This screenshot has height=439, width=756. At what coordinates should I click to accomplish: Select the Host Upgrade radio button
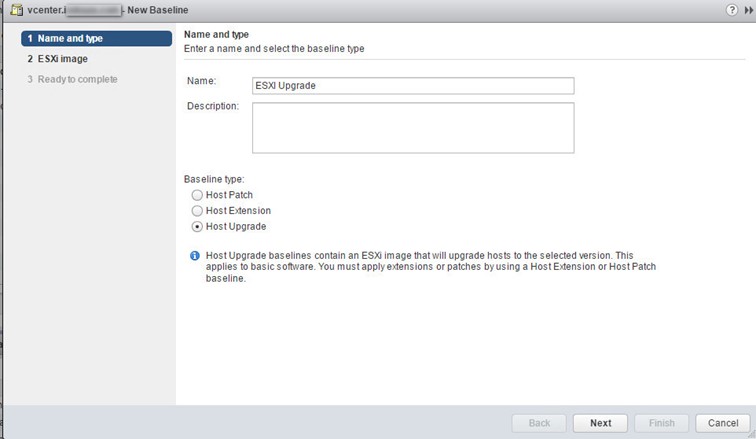(x=197, y=226)
